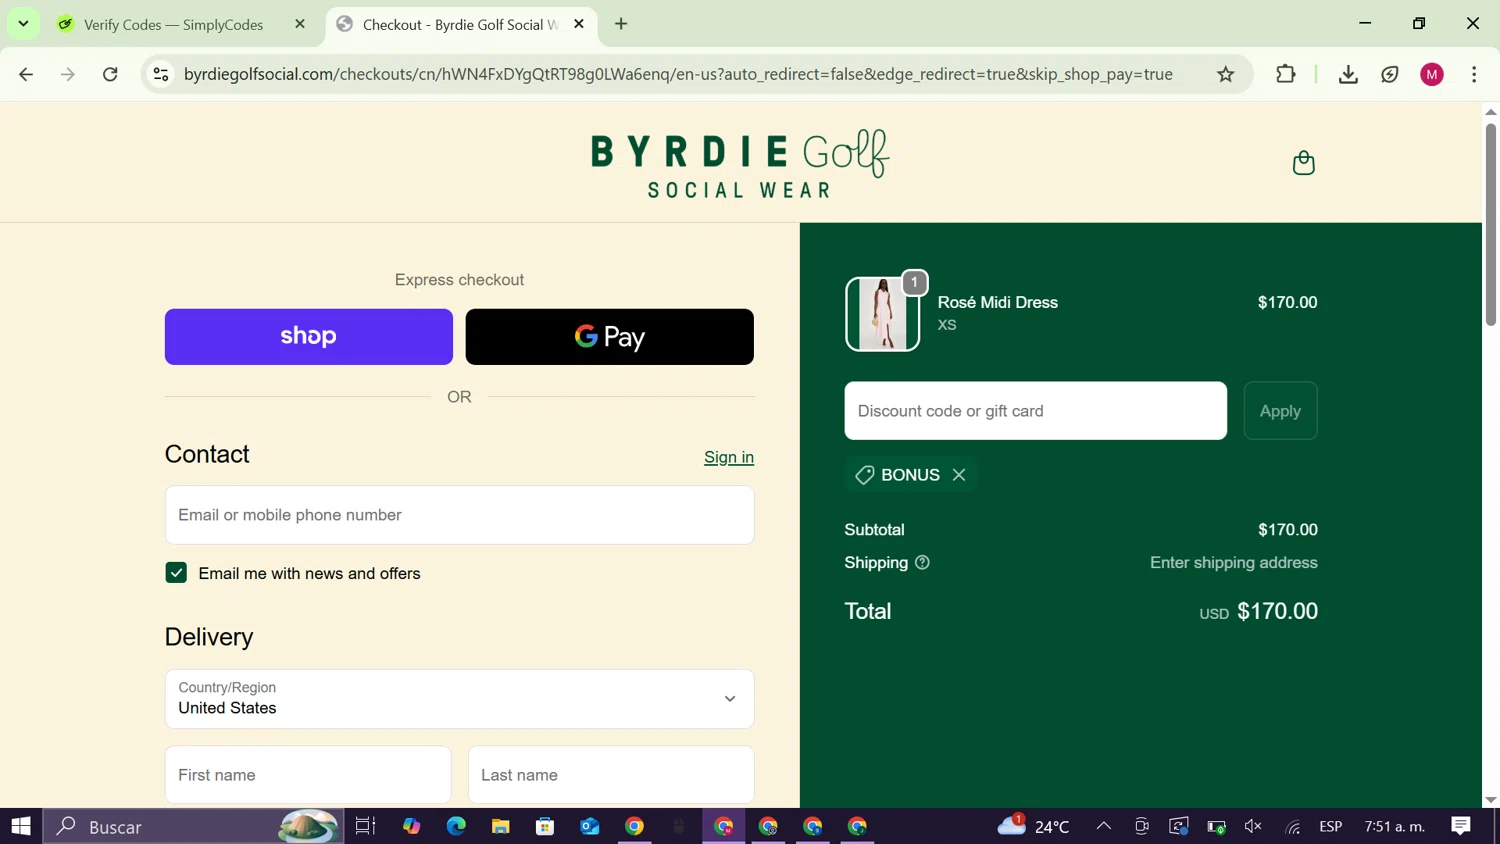This screenshot has height=844, width=1500.
Task: Pay with the Shop Pay button
Action: click(x=309, y=337)
